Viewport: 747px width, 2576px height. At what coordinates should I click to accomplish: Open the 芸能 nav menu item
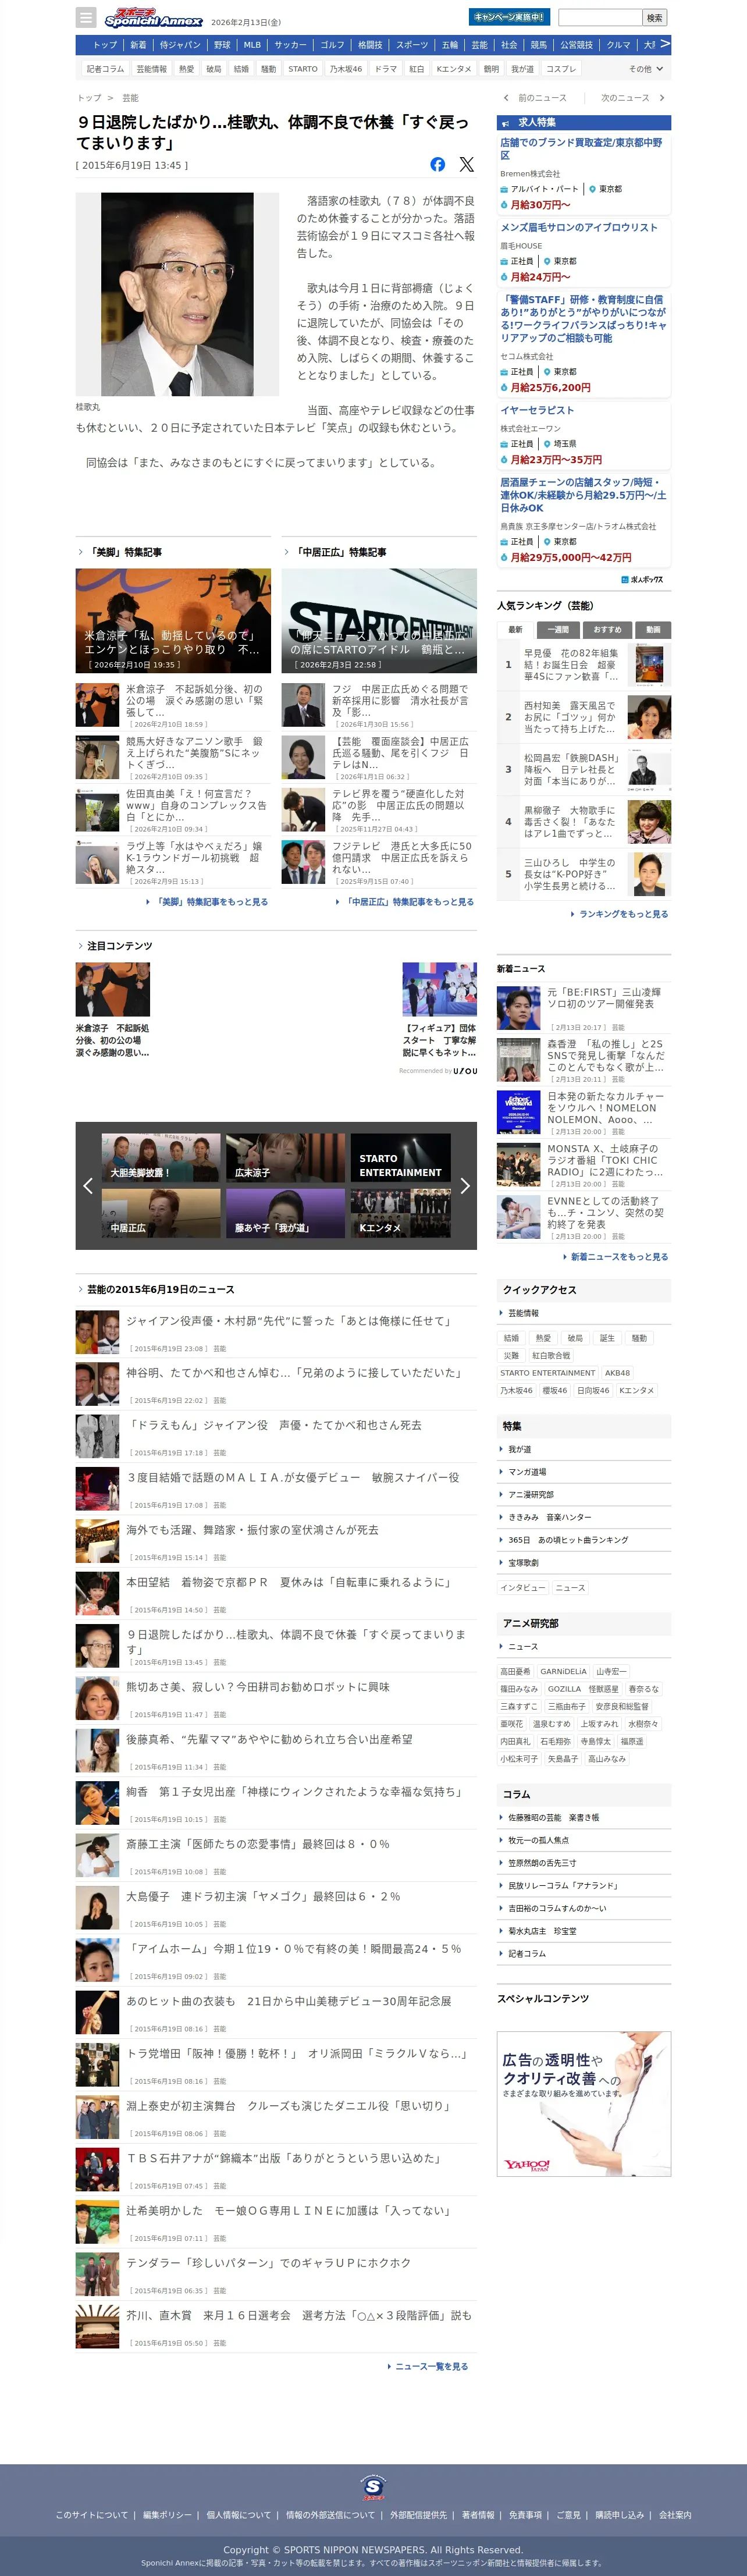(x=480, y=45)
